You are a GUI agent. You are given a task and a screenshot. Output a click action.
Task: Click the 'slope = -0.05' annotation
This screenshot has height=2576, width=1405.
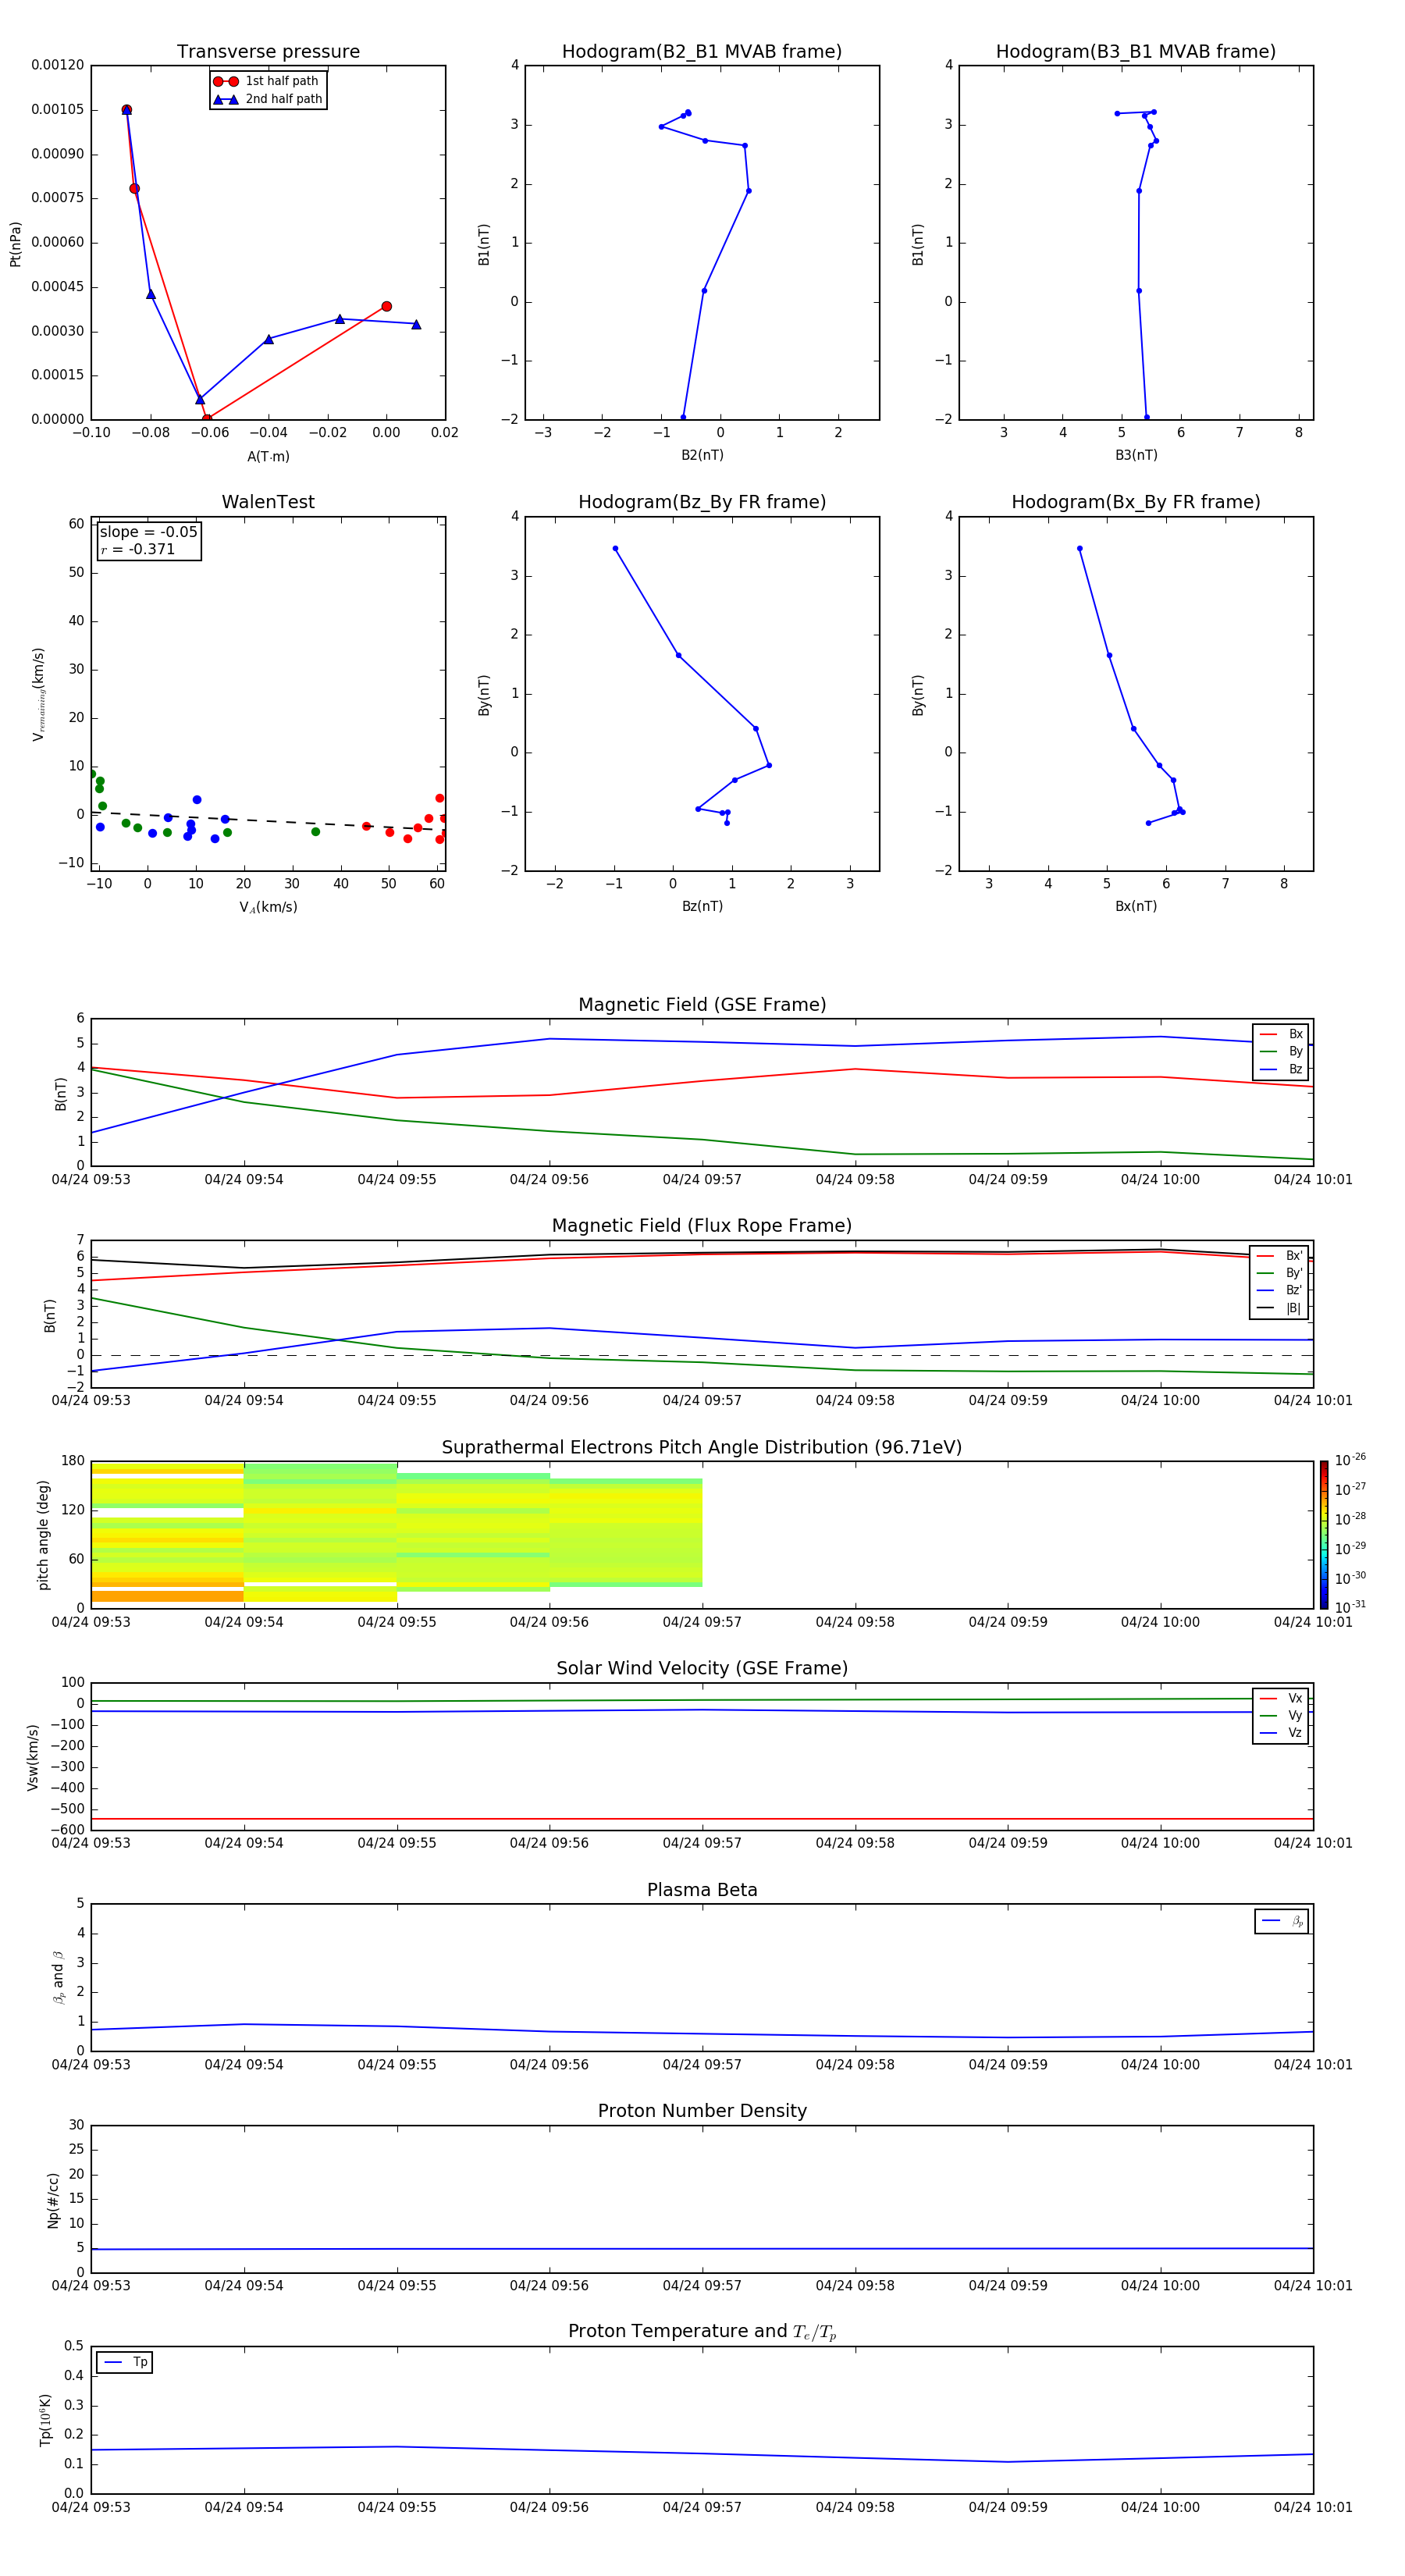149,532
